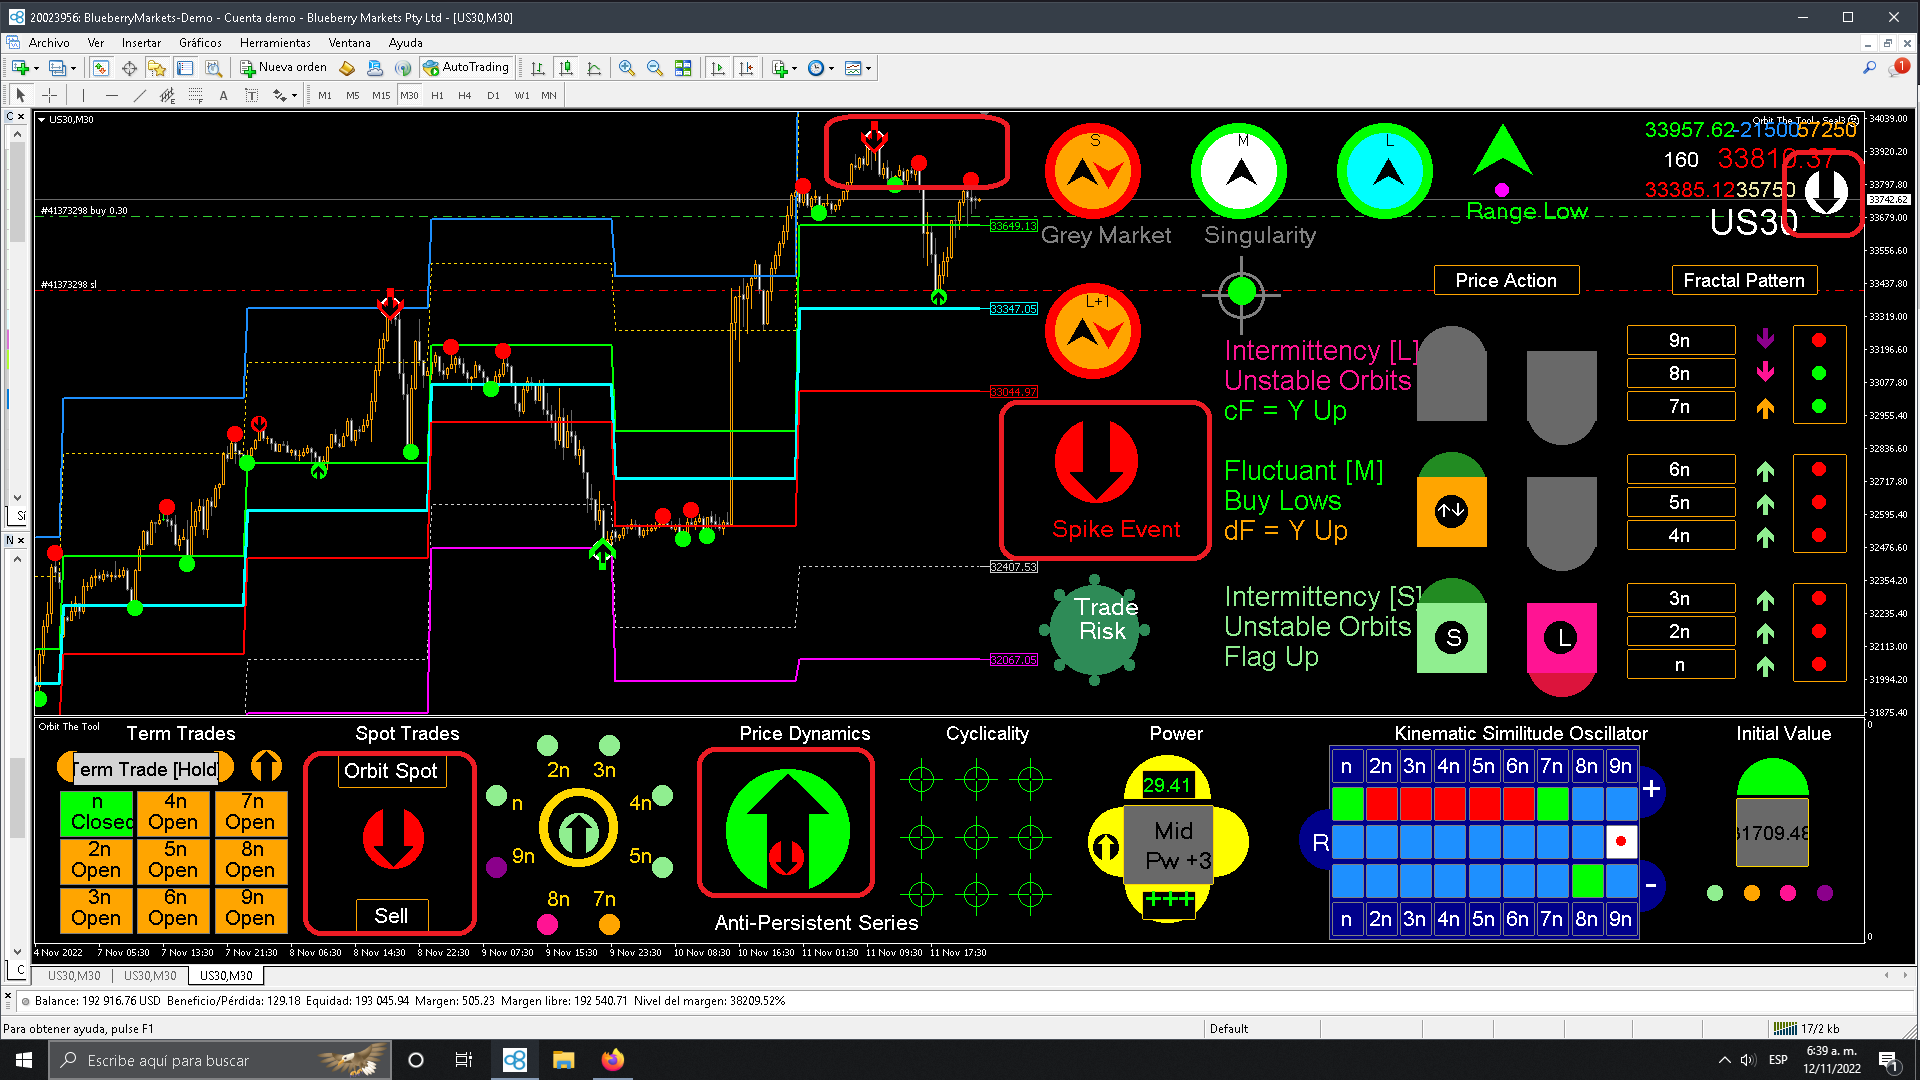This screenshot has height=1080, width=1920.
Task: Click the Windows search box
Action: pos(200,1060)
